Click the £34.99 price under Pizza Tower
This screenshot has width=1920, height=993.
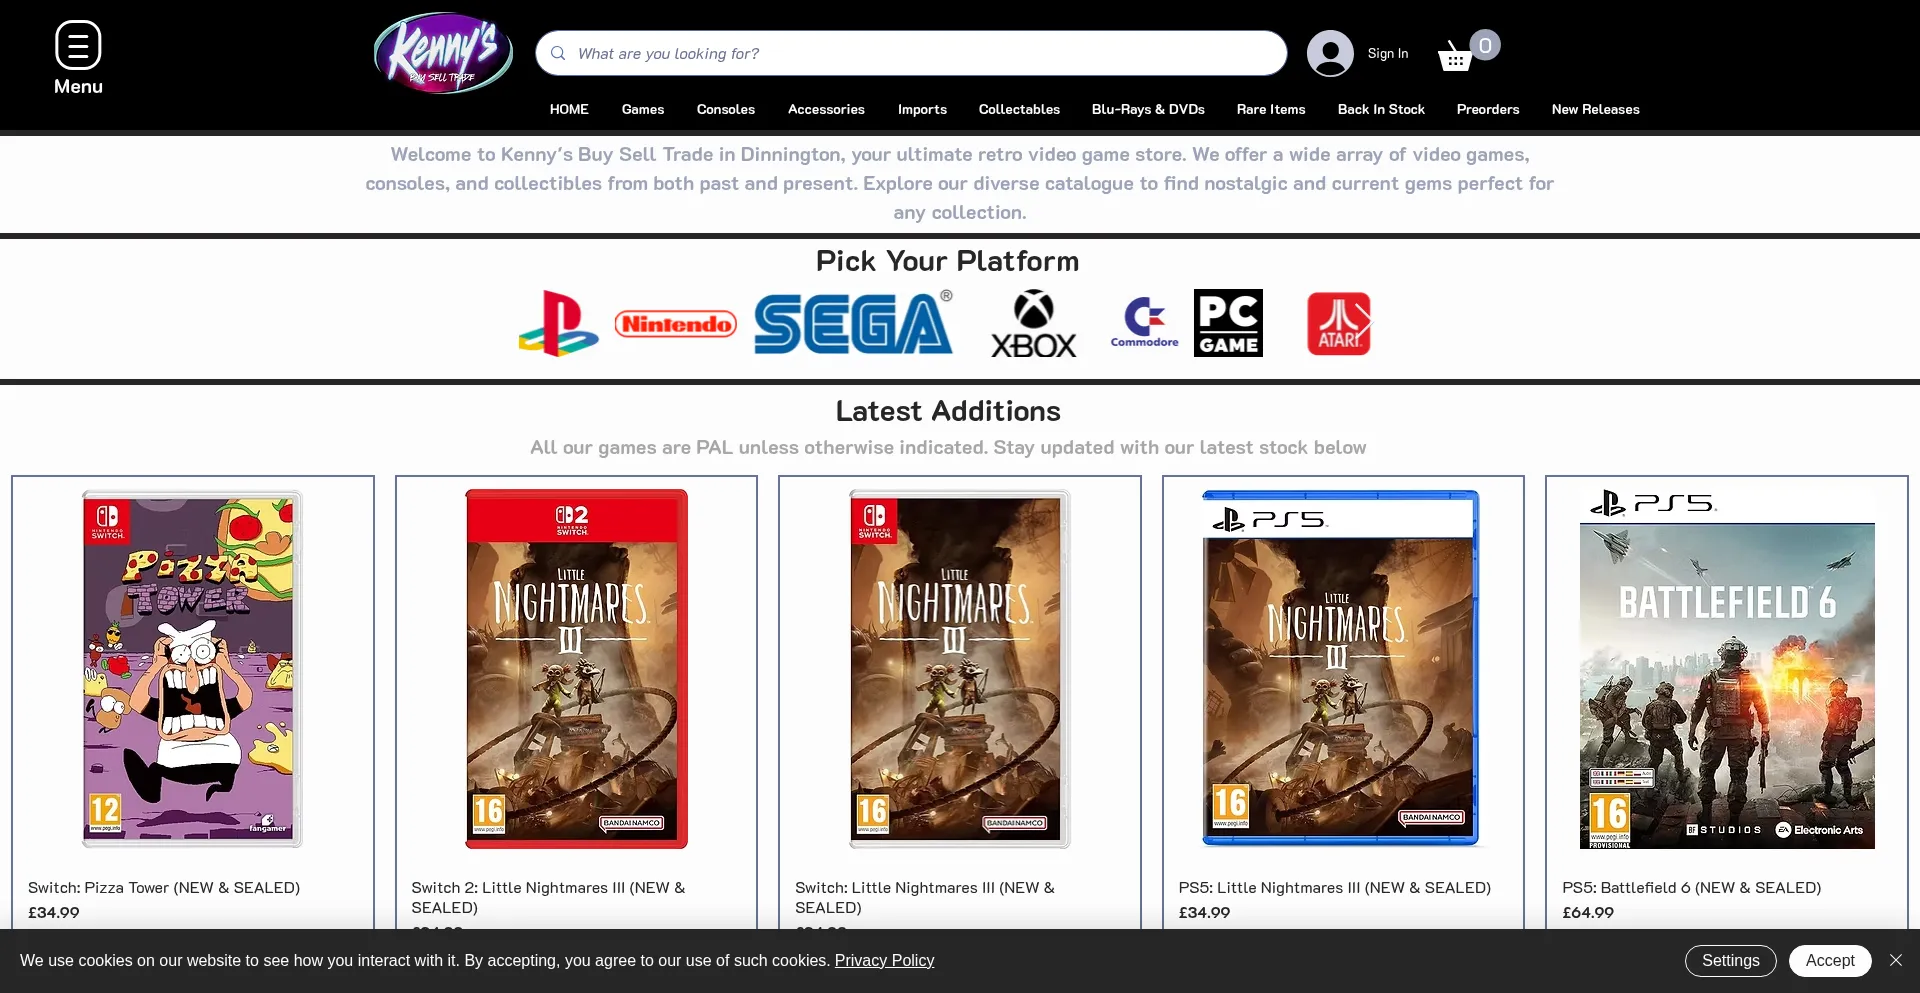[54, 912]
